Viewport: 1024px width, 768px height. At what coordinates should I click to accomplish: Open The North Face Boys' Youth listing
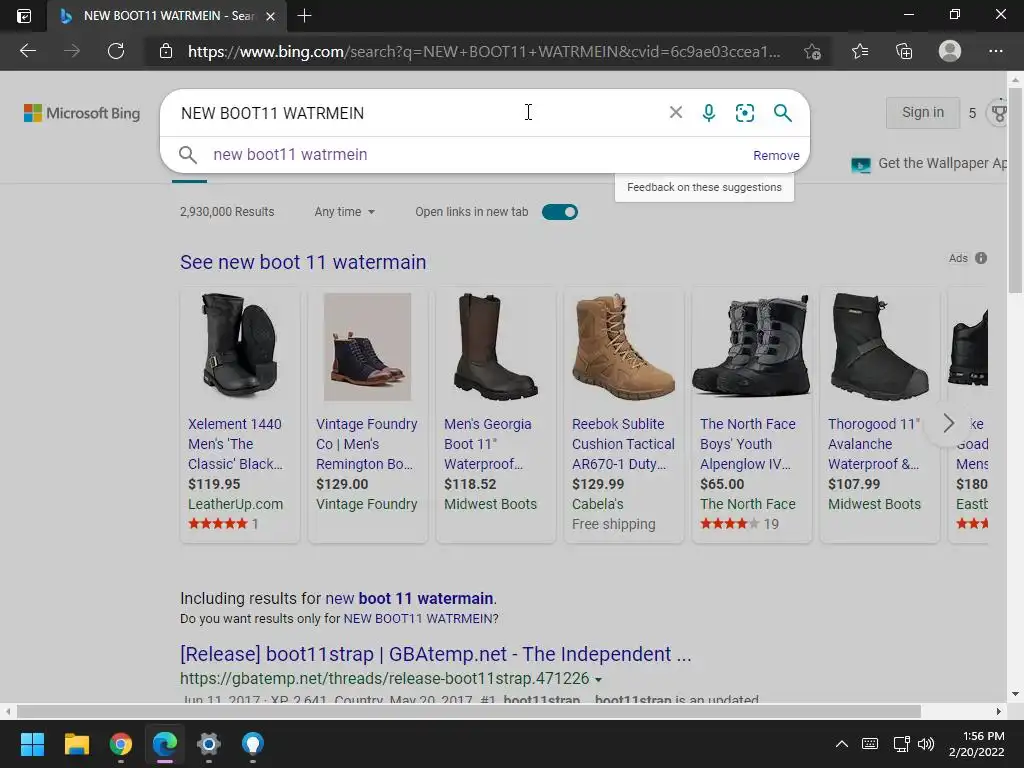click(x=748, y=444)
